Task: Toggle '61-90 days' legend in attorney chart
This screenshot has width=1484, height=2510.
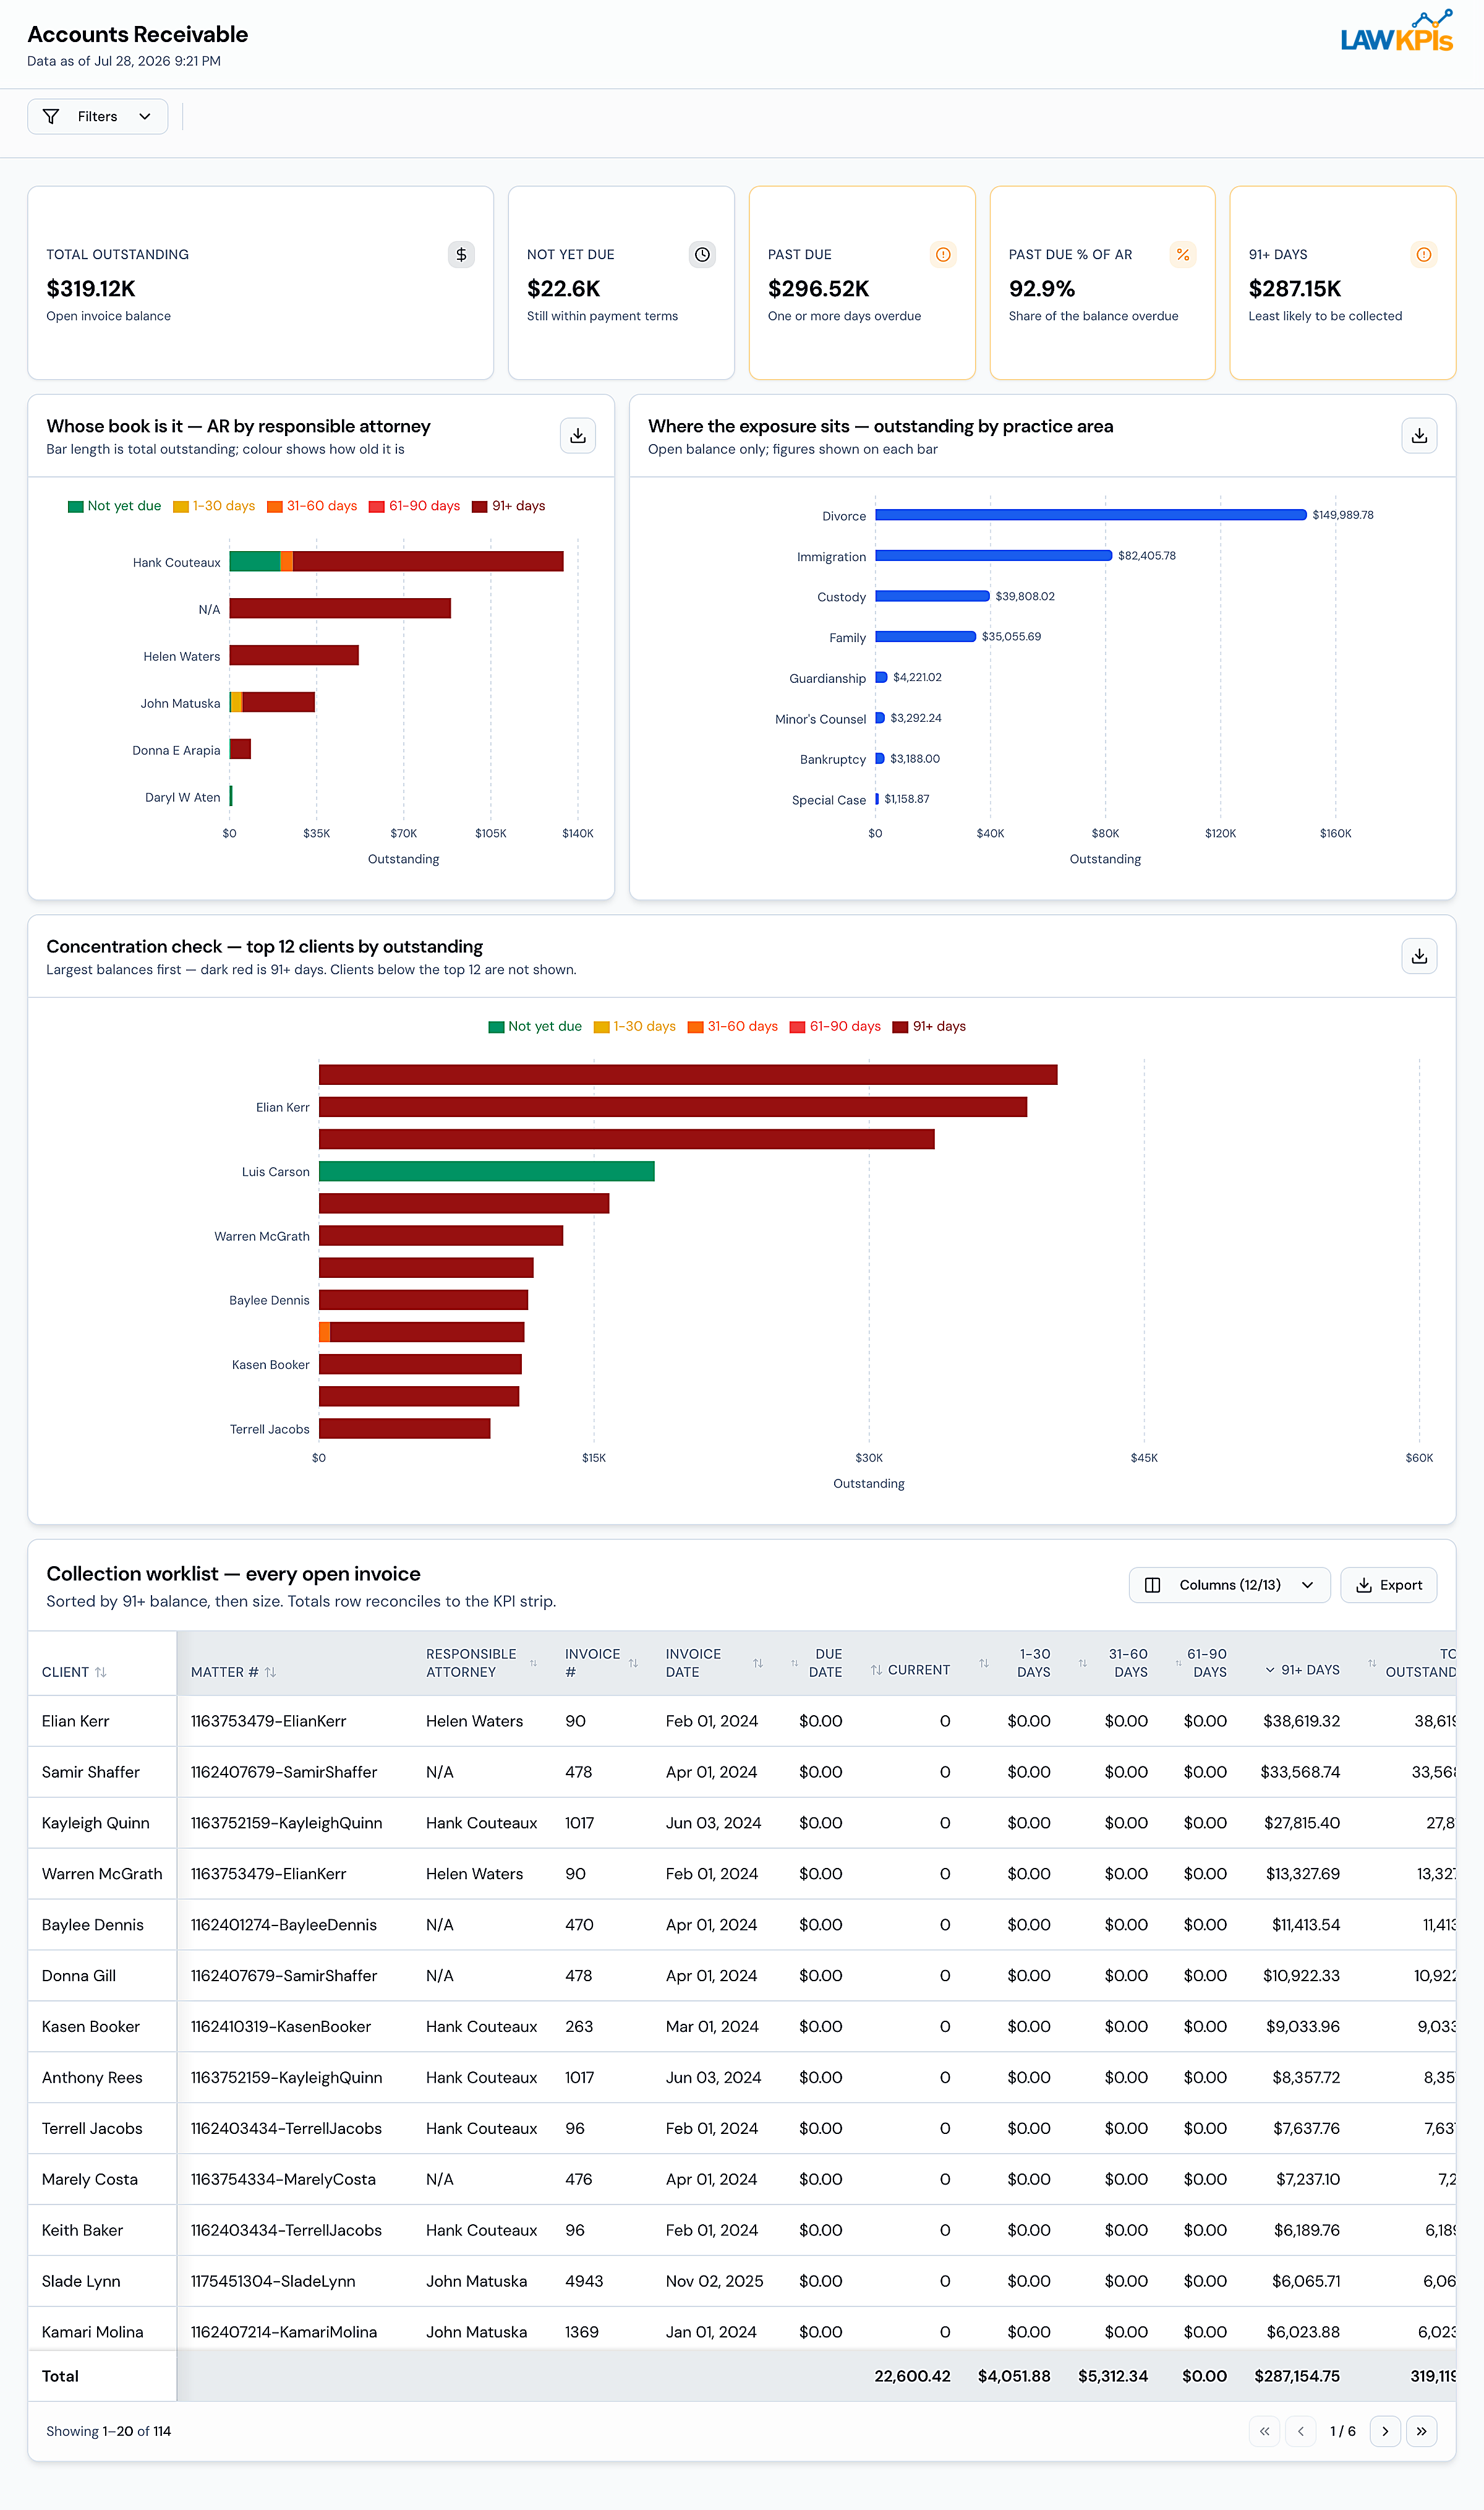Action: coord(414,506)
